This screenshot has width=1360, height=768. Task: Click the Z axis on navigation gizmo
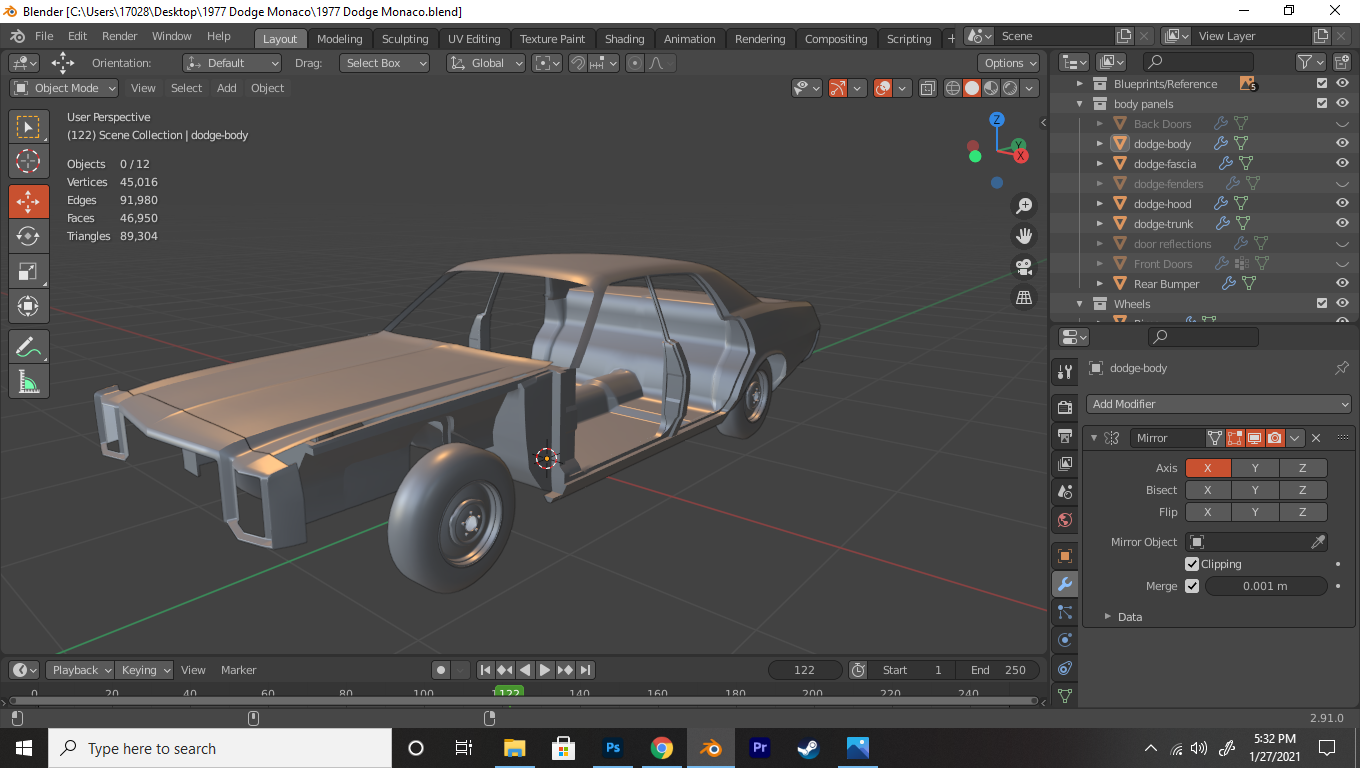pyautogui.click(x=996, y=120)
